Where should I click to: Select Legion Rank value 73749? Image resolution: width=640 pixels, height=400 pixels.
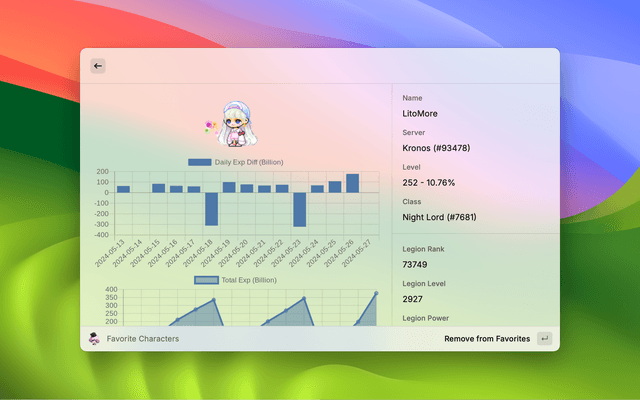[x=416, y=265]
